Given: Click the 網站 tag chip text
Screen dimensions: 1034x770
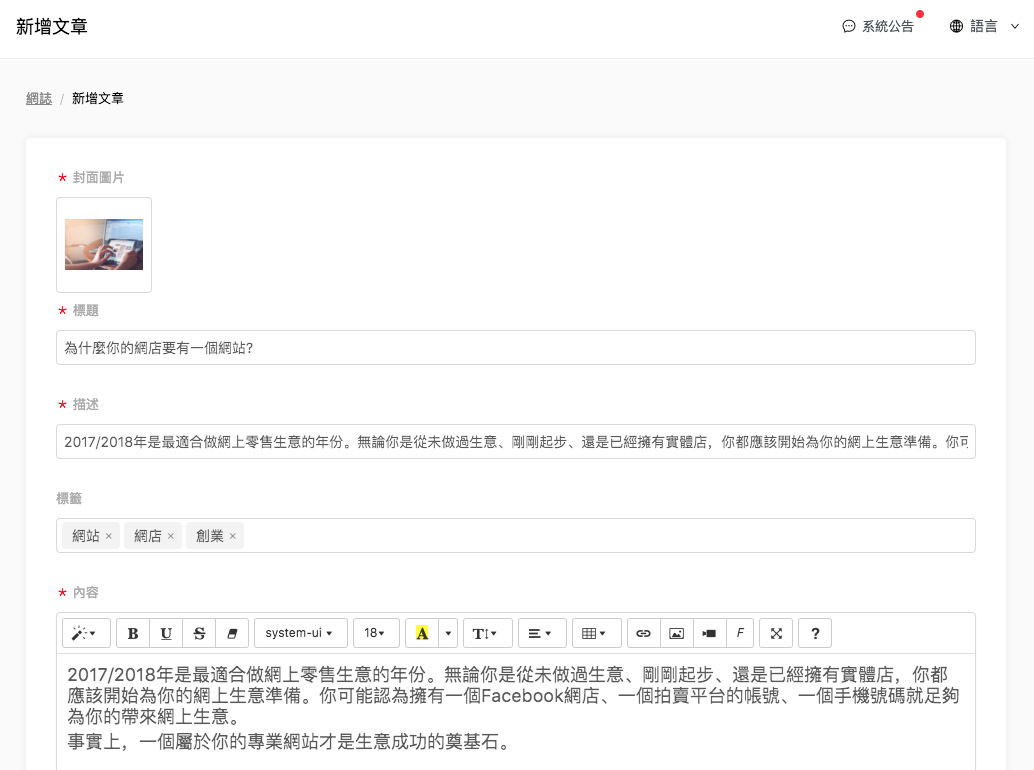Looking at the screenshot, I should click(86, 536).
